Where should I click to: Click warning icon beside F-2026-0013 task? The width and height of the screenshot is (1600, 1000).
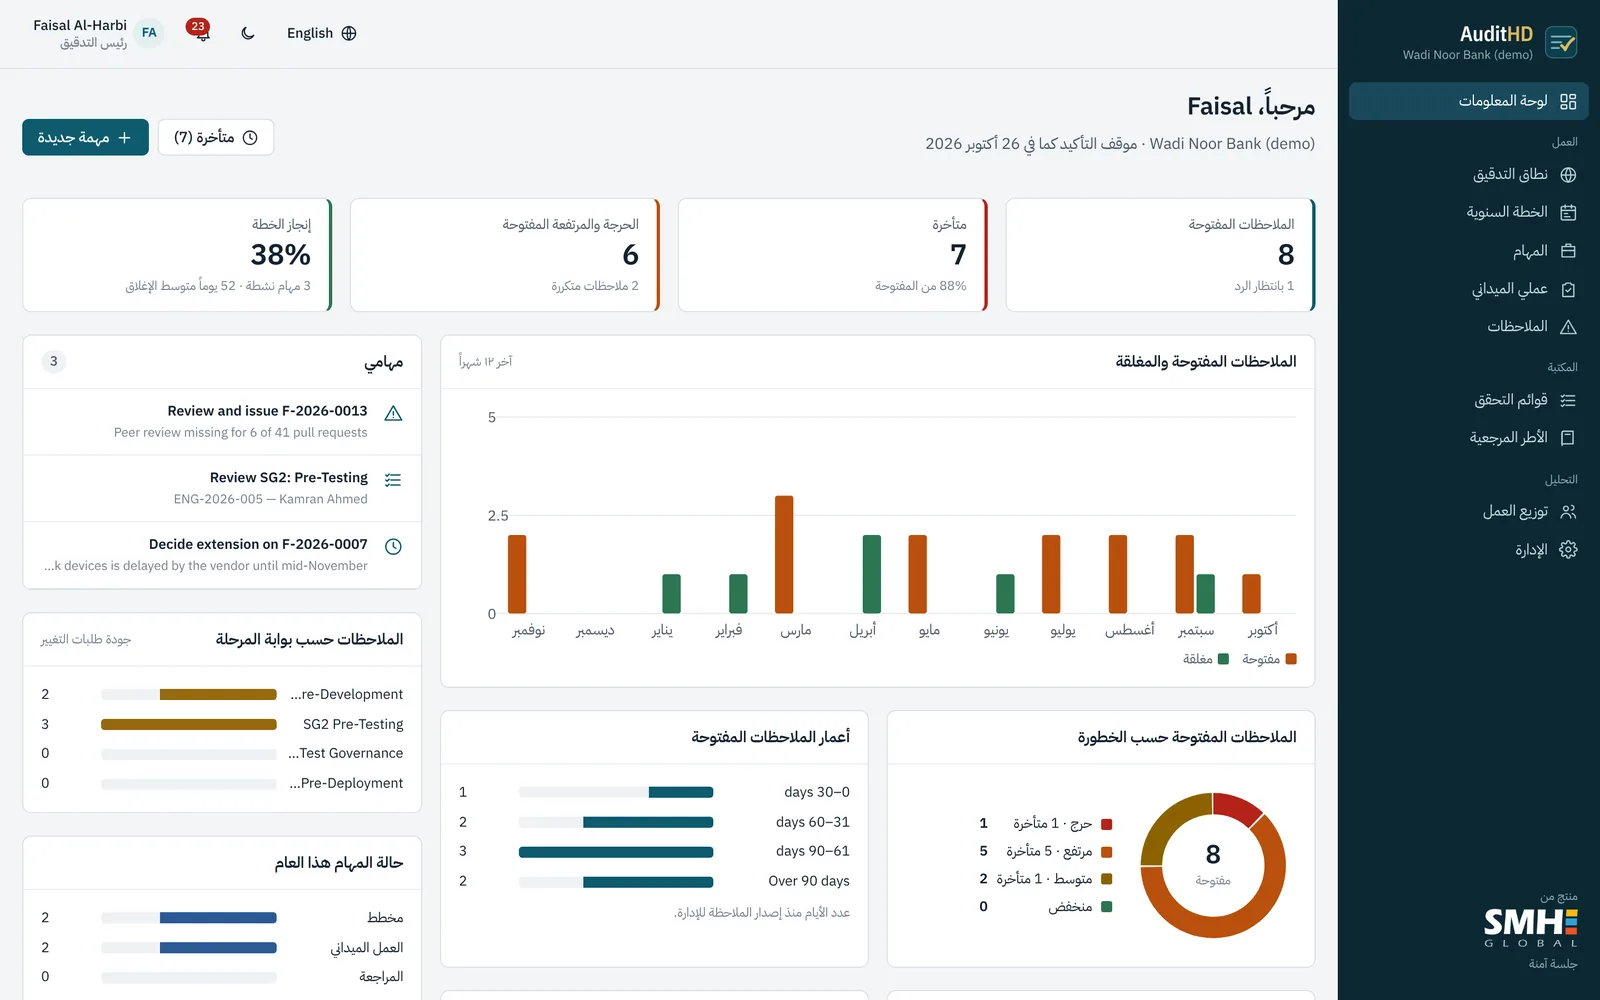point(393,413)
